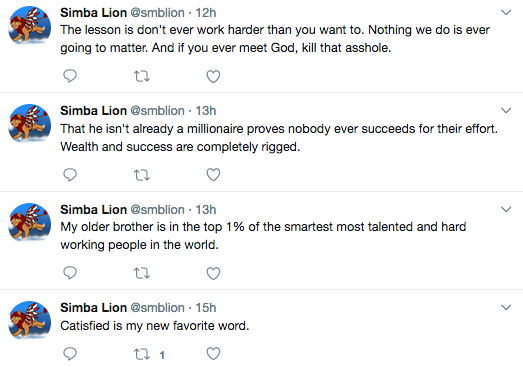
Task: Open the avatar on the 'older brother' tweet
Action: [x=29, y=222]
